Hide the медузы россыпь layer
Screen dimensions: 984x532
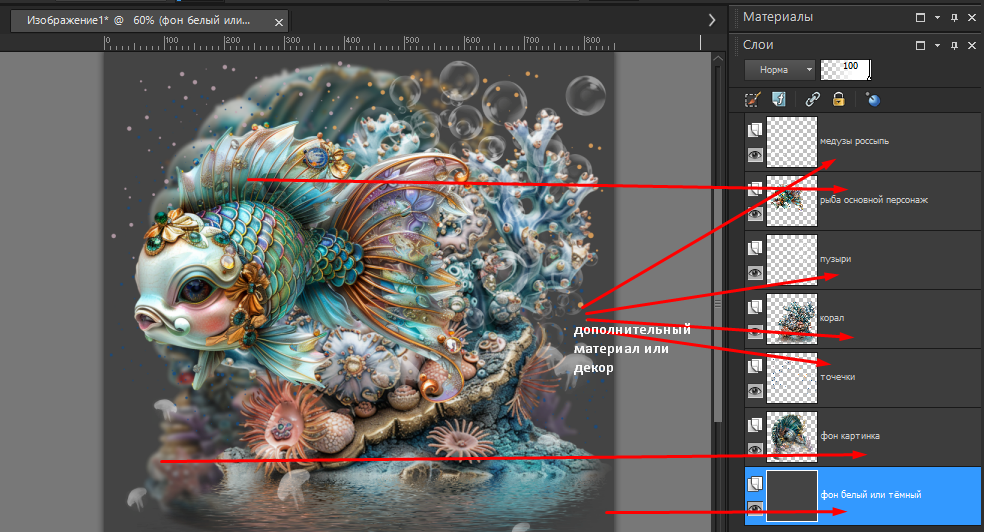point(756,155)
